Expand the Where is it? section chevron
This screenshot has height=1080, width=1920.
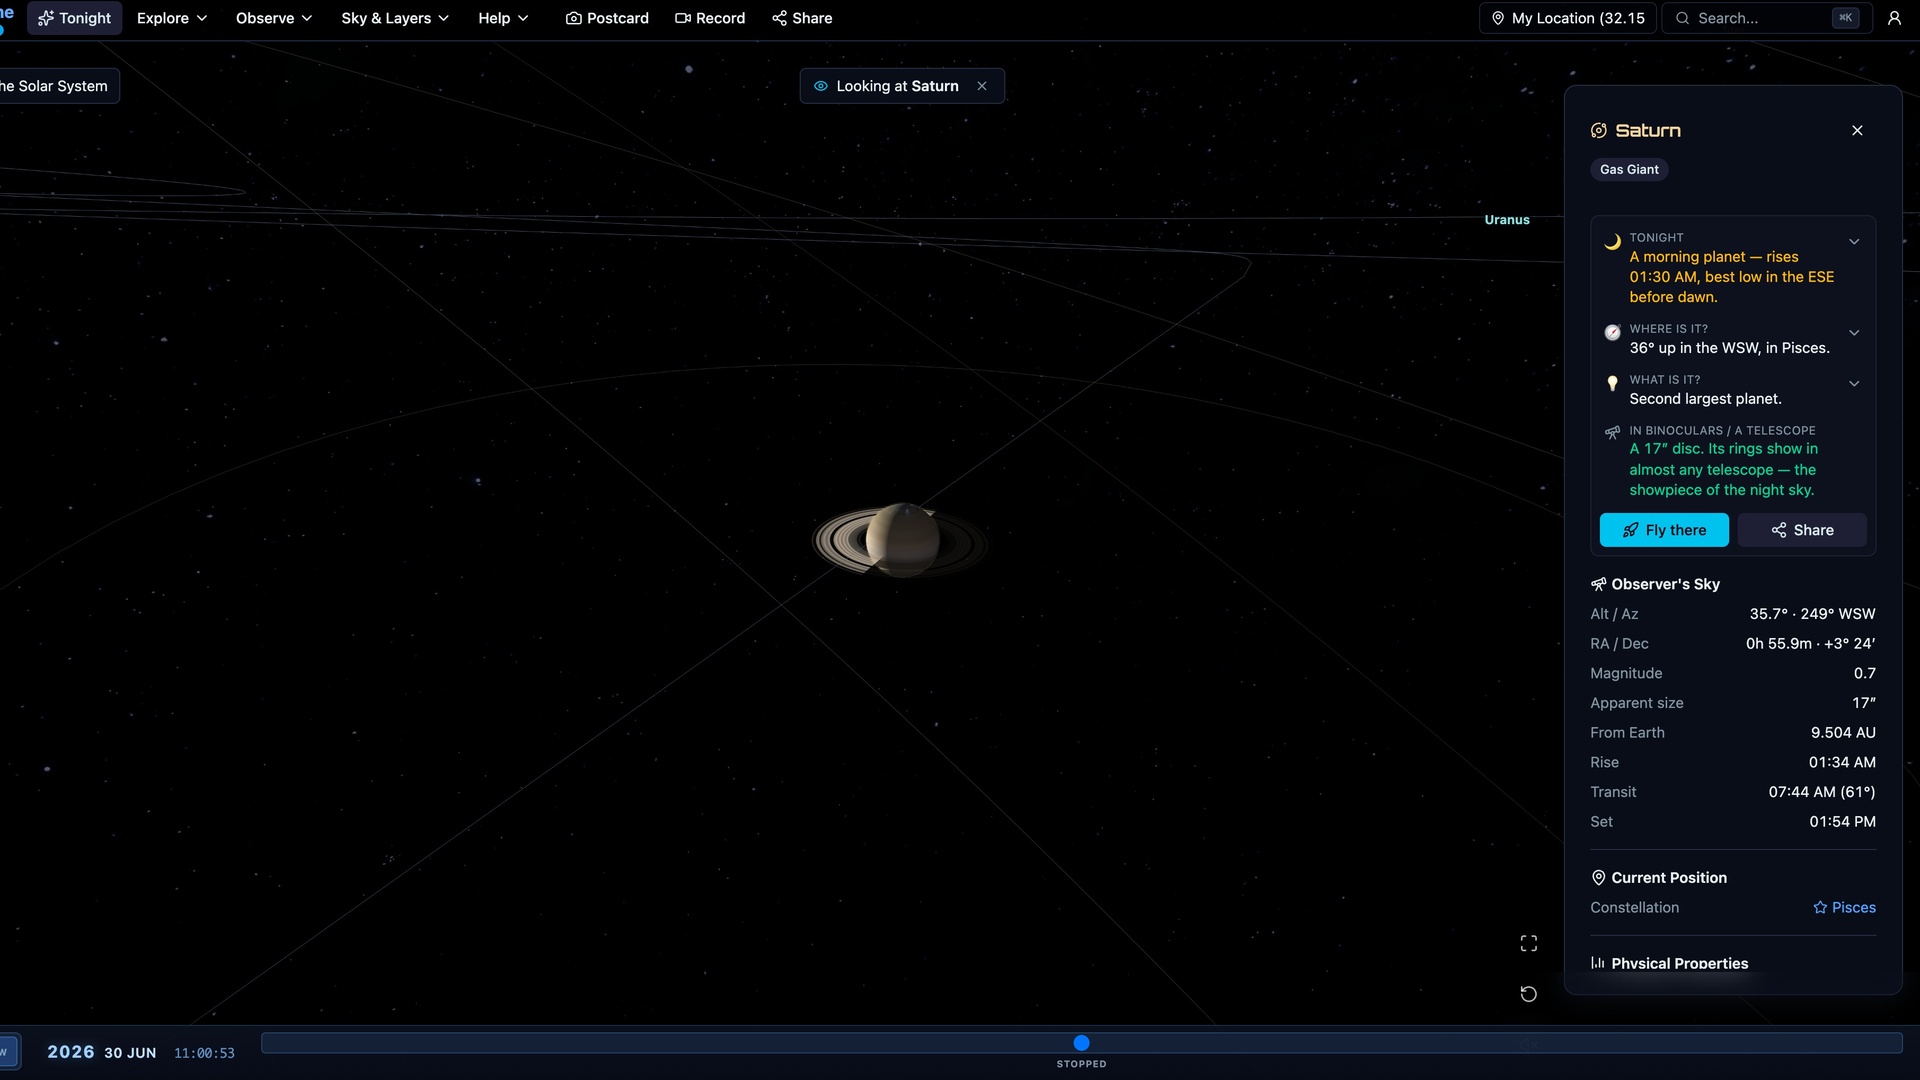tap(1854, 333)
